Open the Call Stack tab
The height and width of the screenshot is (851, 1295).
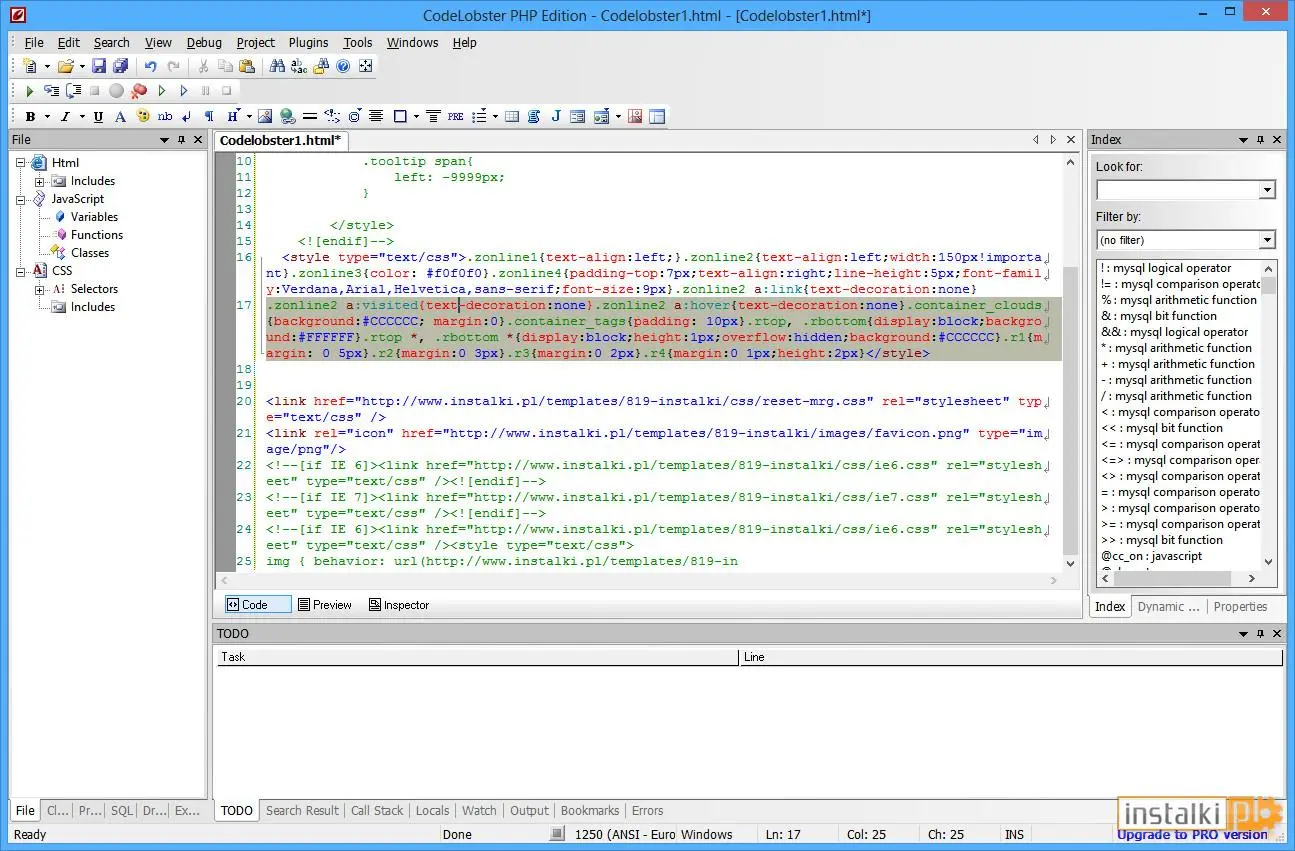point(377,810)
